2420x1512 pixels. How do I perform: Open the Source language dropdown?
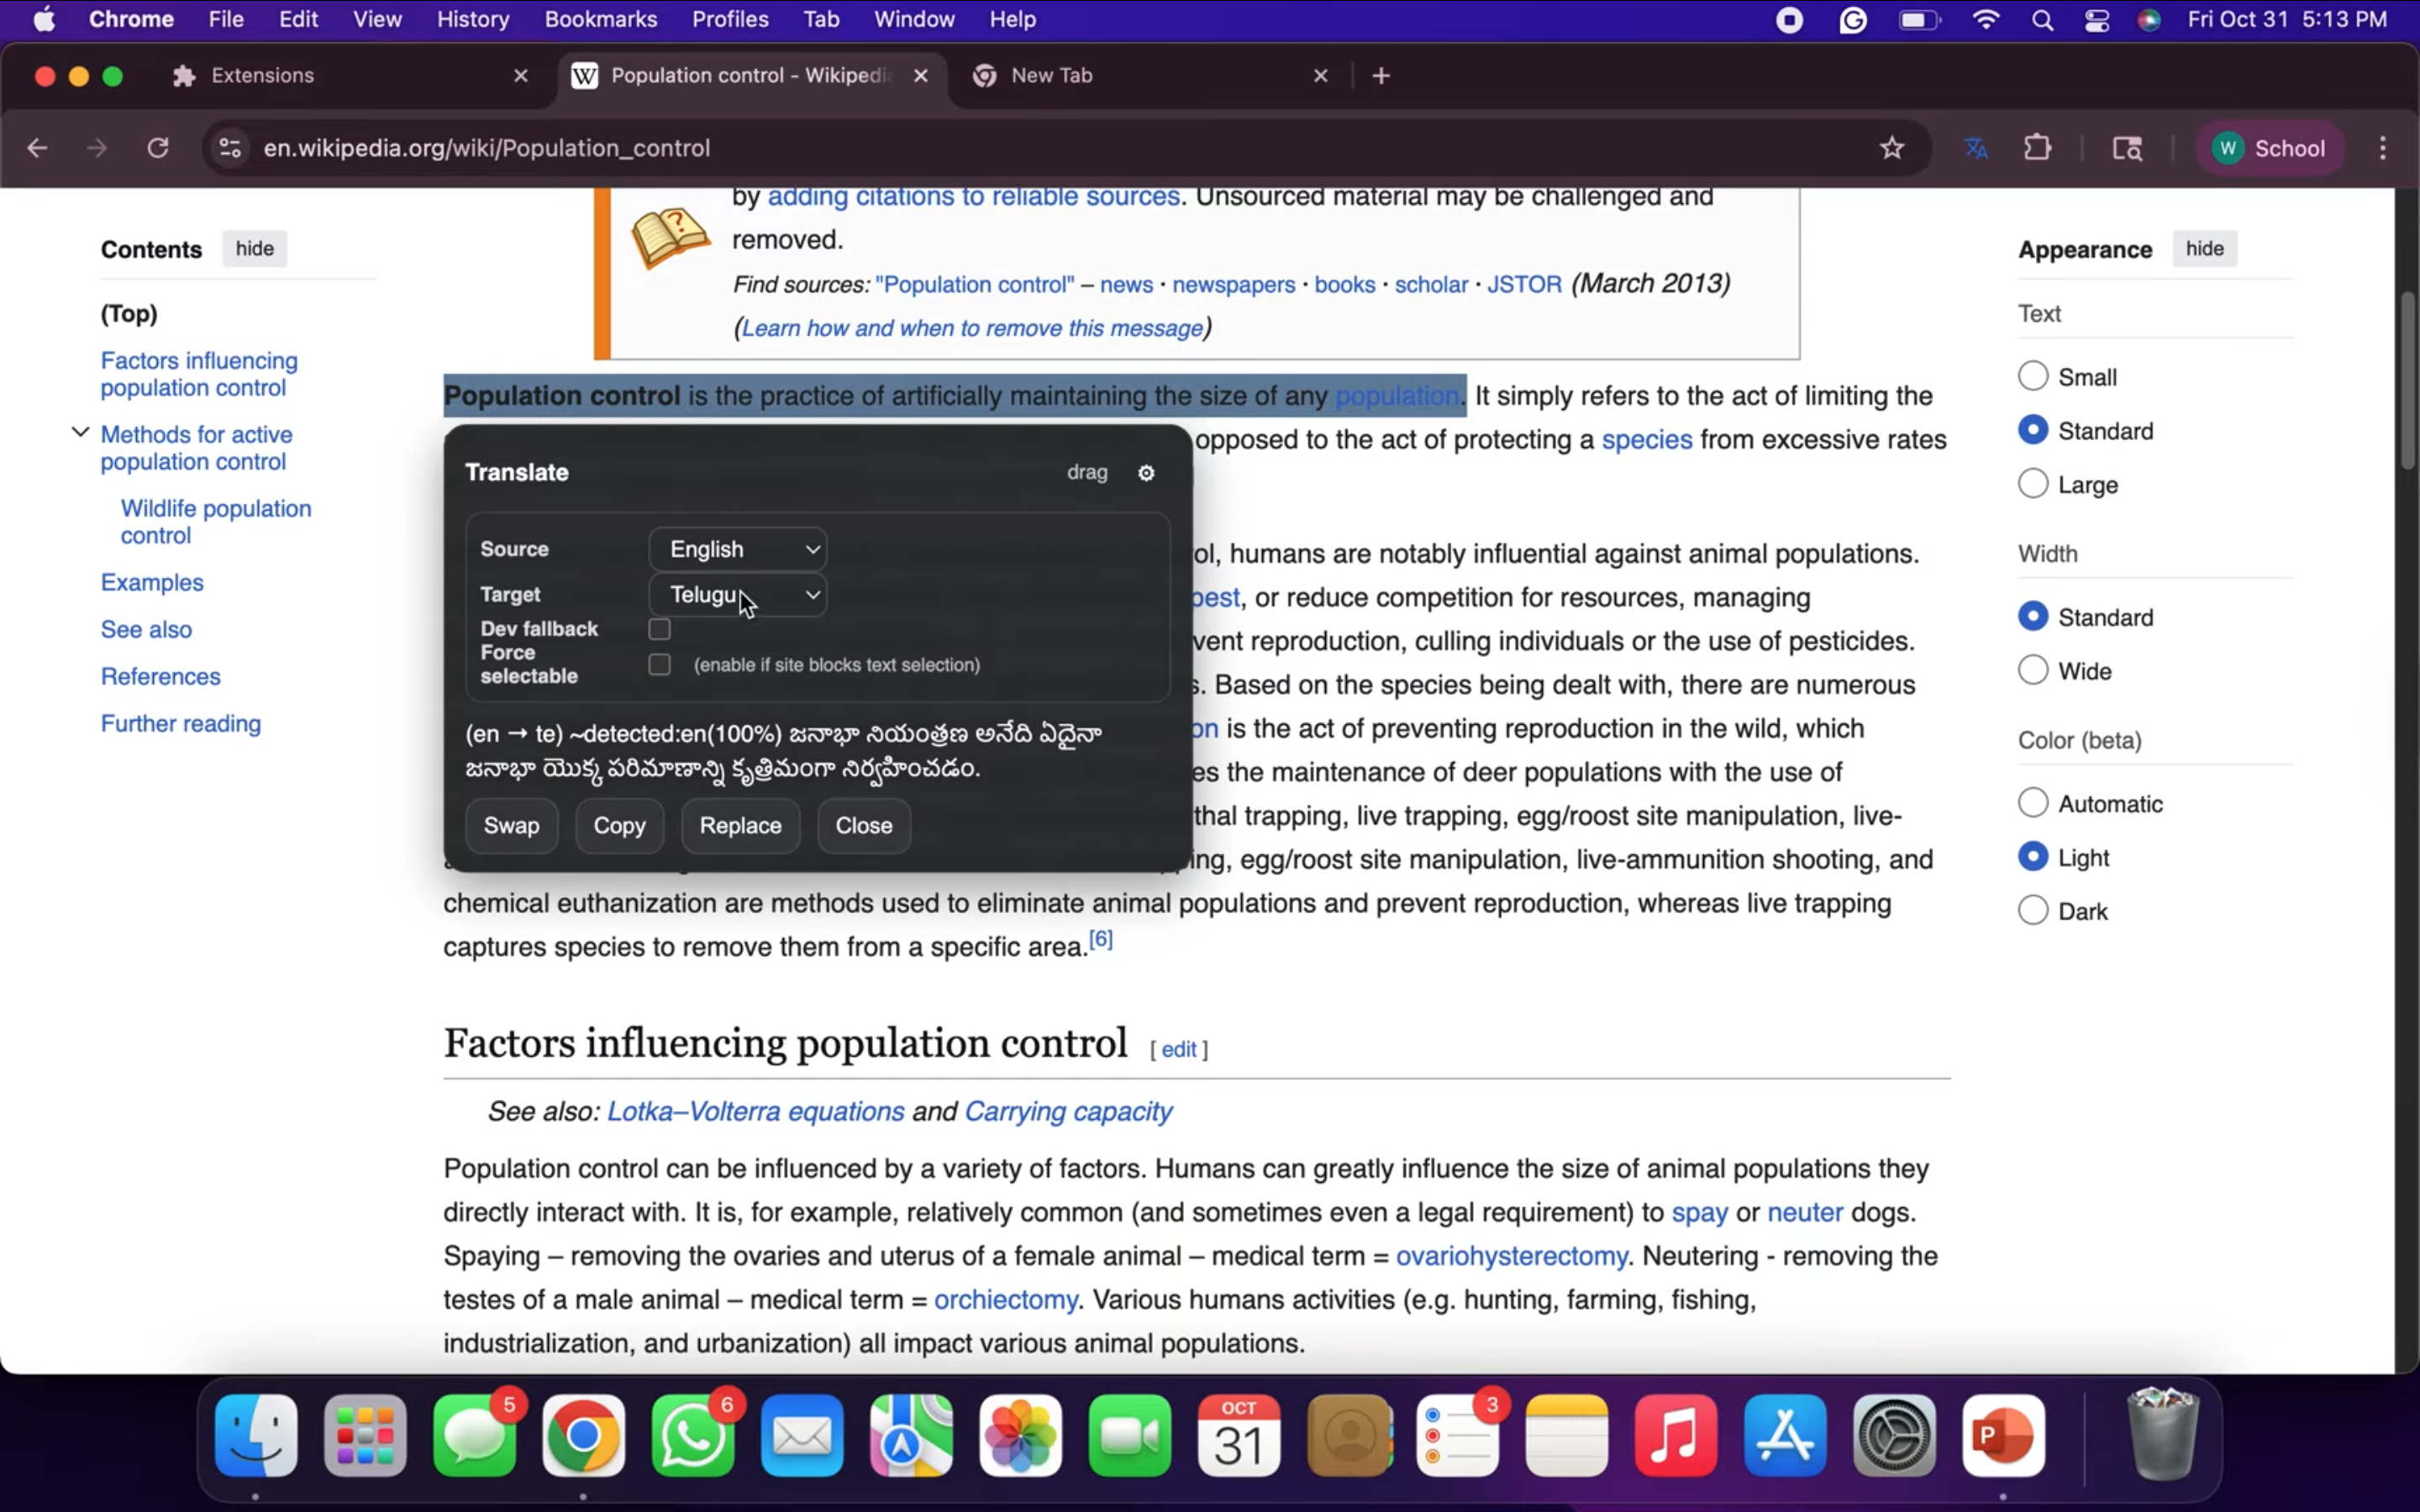click(738, 549)
